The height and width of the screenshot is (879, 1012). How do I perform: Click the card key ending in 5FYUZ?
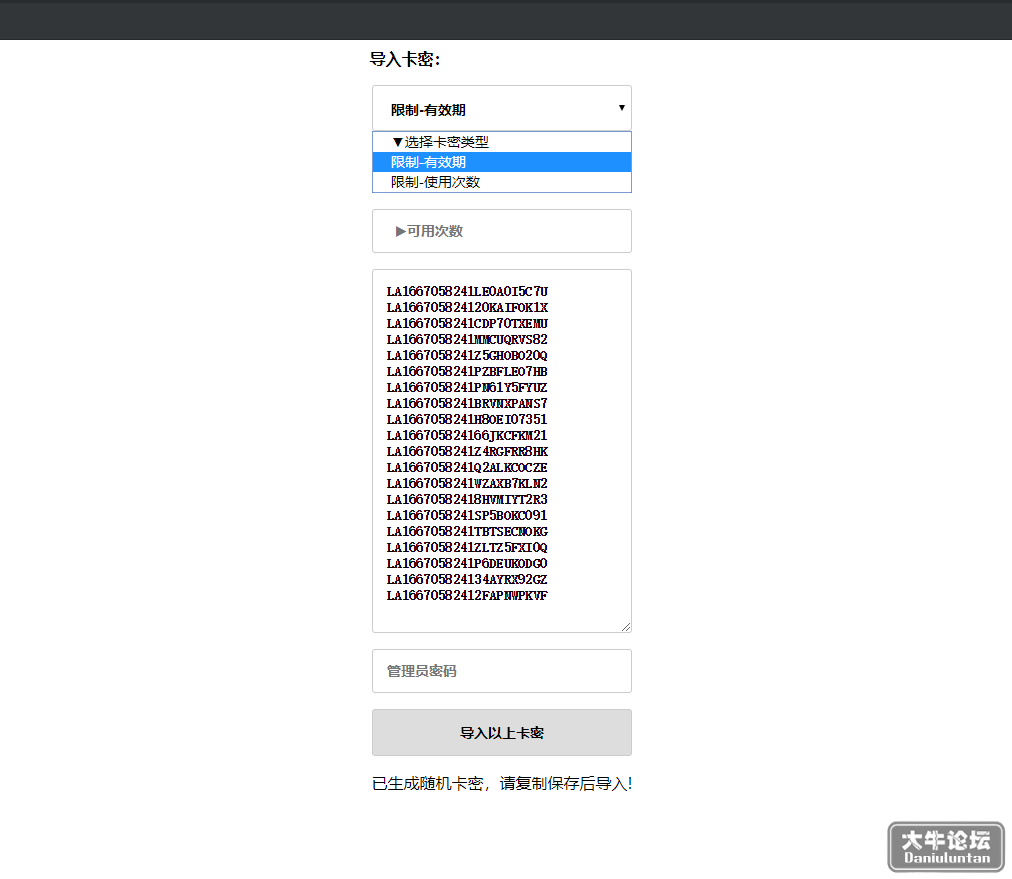pos(467,388)
